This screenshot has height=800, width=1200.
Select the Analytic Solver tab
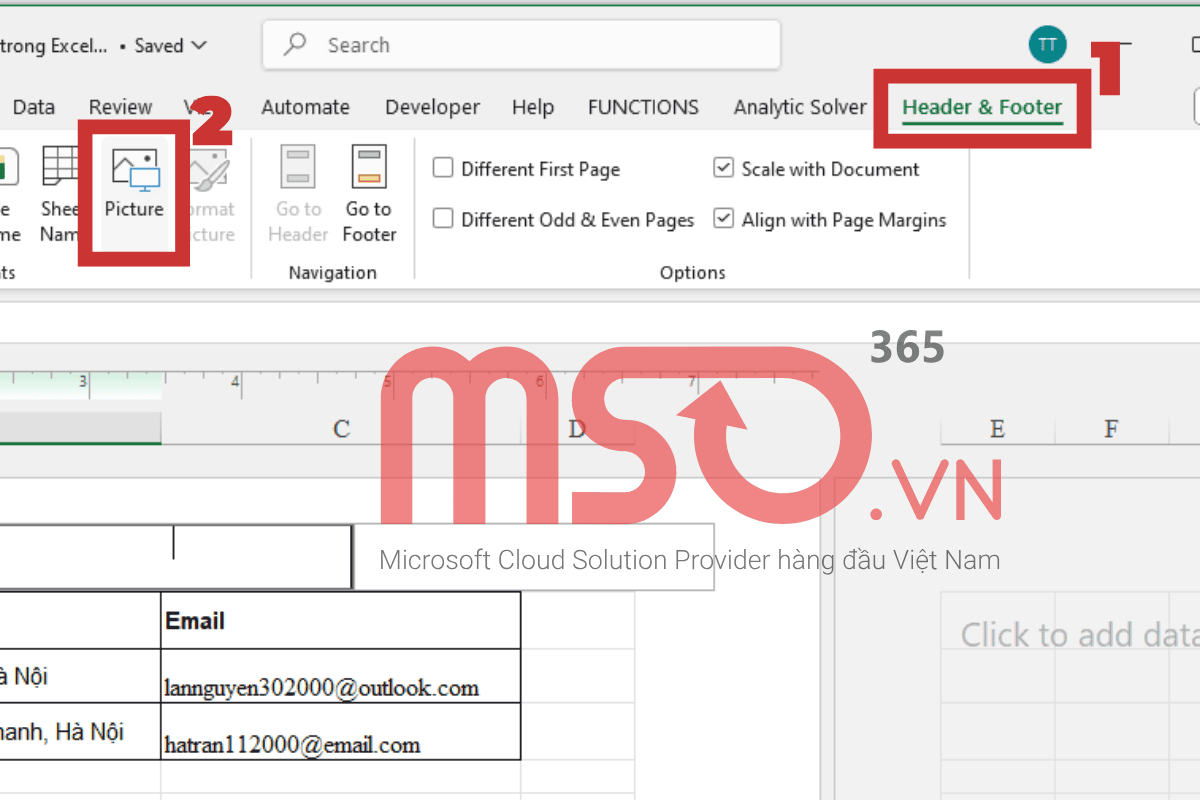800,107
